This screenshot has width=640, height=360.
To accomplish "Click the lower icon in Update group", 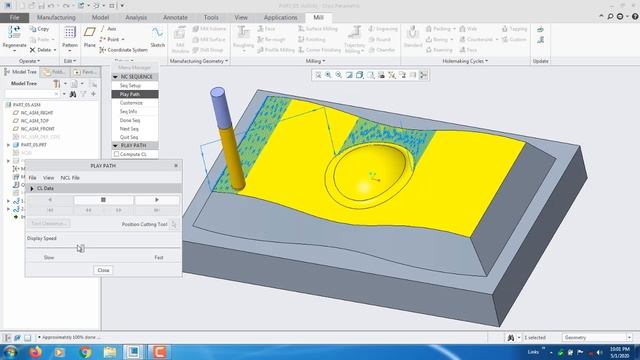I will [540, 40].
